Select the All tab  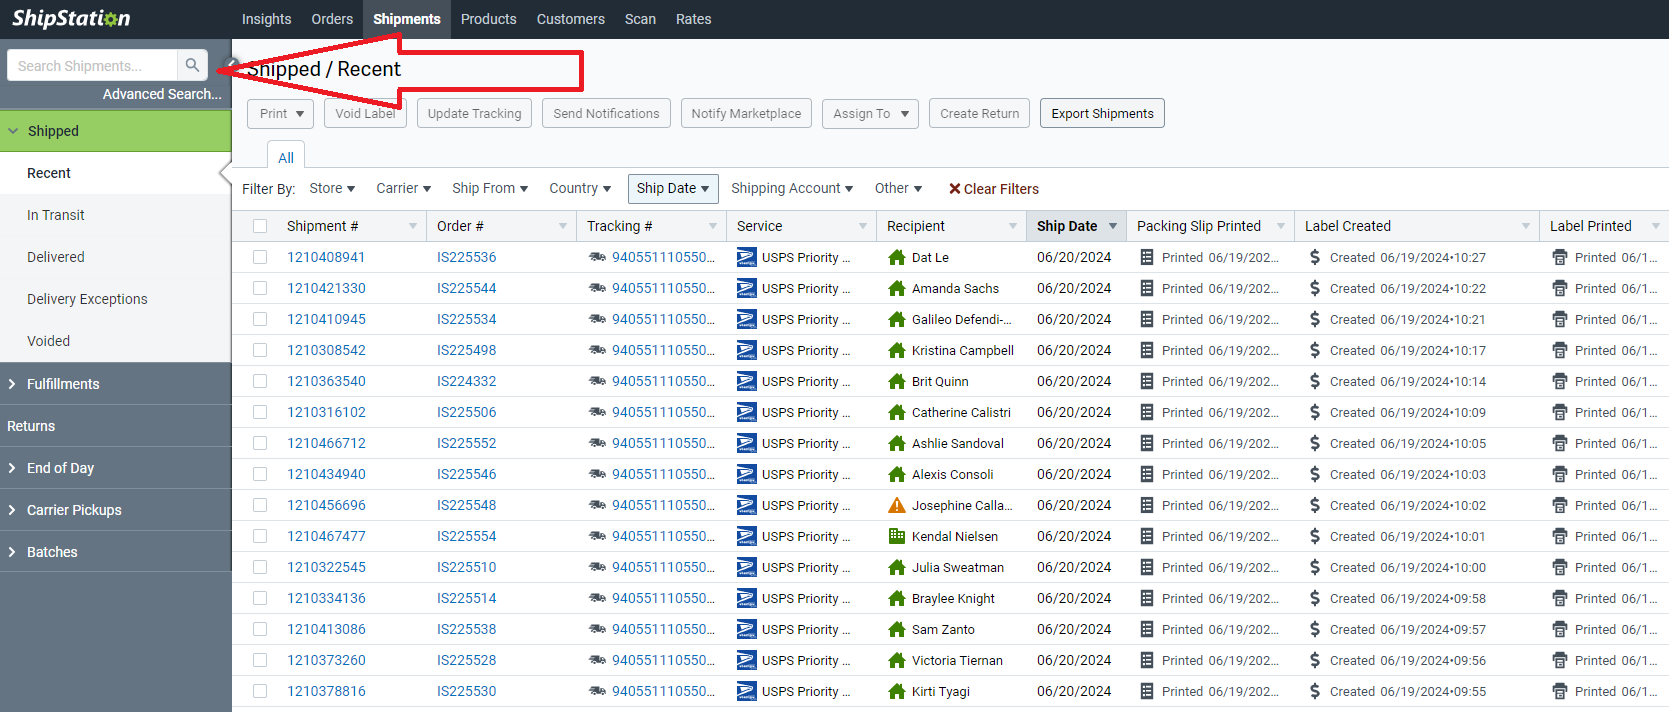coord(286,157)
